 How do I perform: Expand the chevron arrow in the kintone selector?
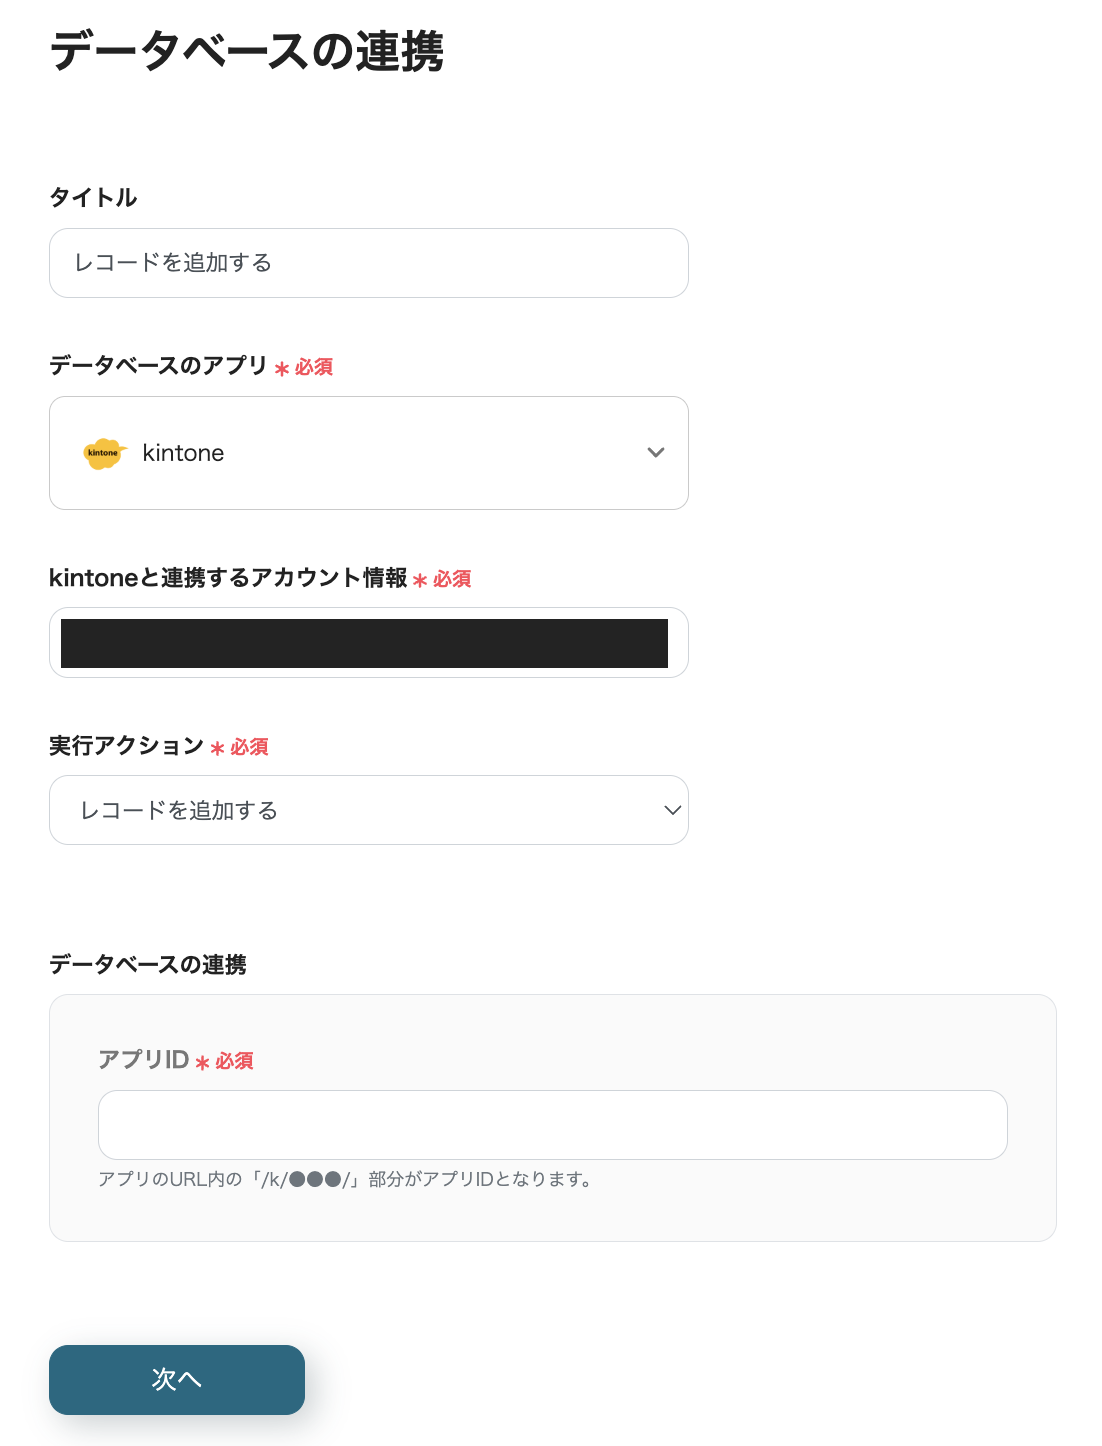point(656,453)
